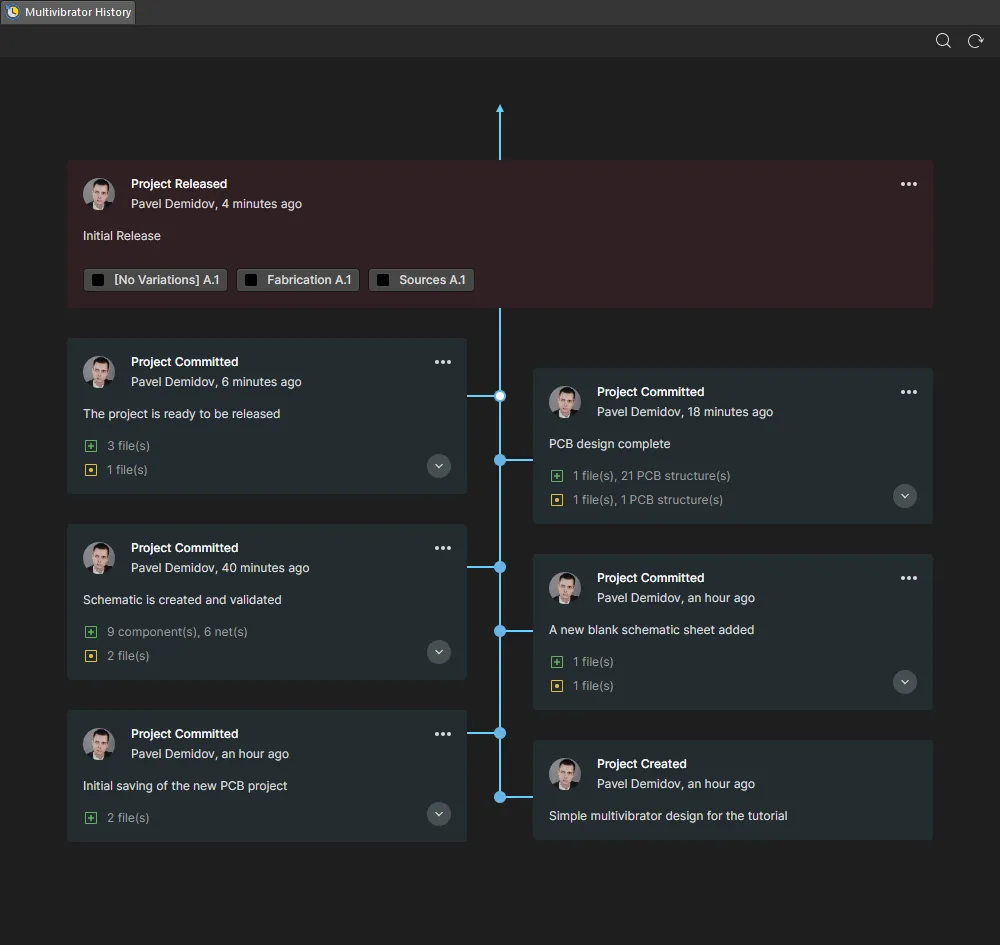Screen dimensions: 1000x945
Task: Open more options on 'blank schematic sheet' commit
Action: [909, 578]
